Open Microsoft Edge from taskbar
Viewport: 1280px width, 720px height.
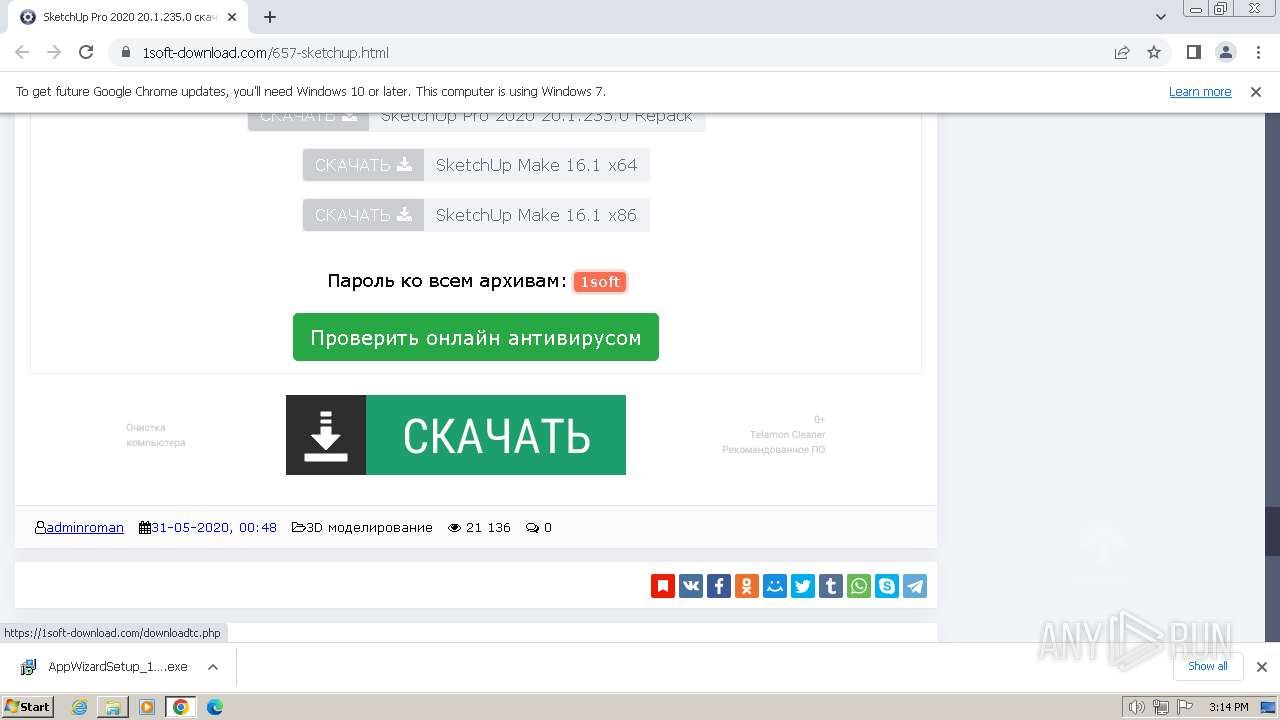[x=215, y=707]
